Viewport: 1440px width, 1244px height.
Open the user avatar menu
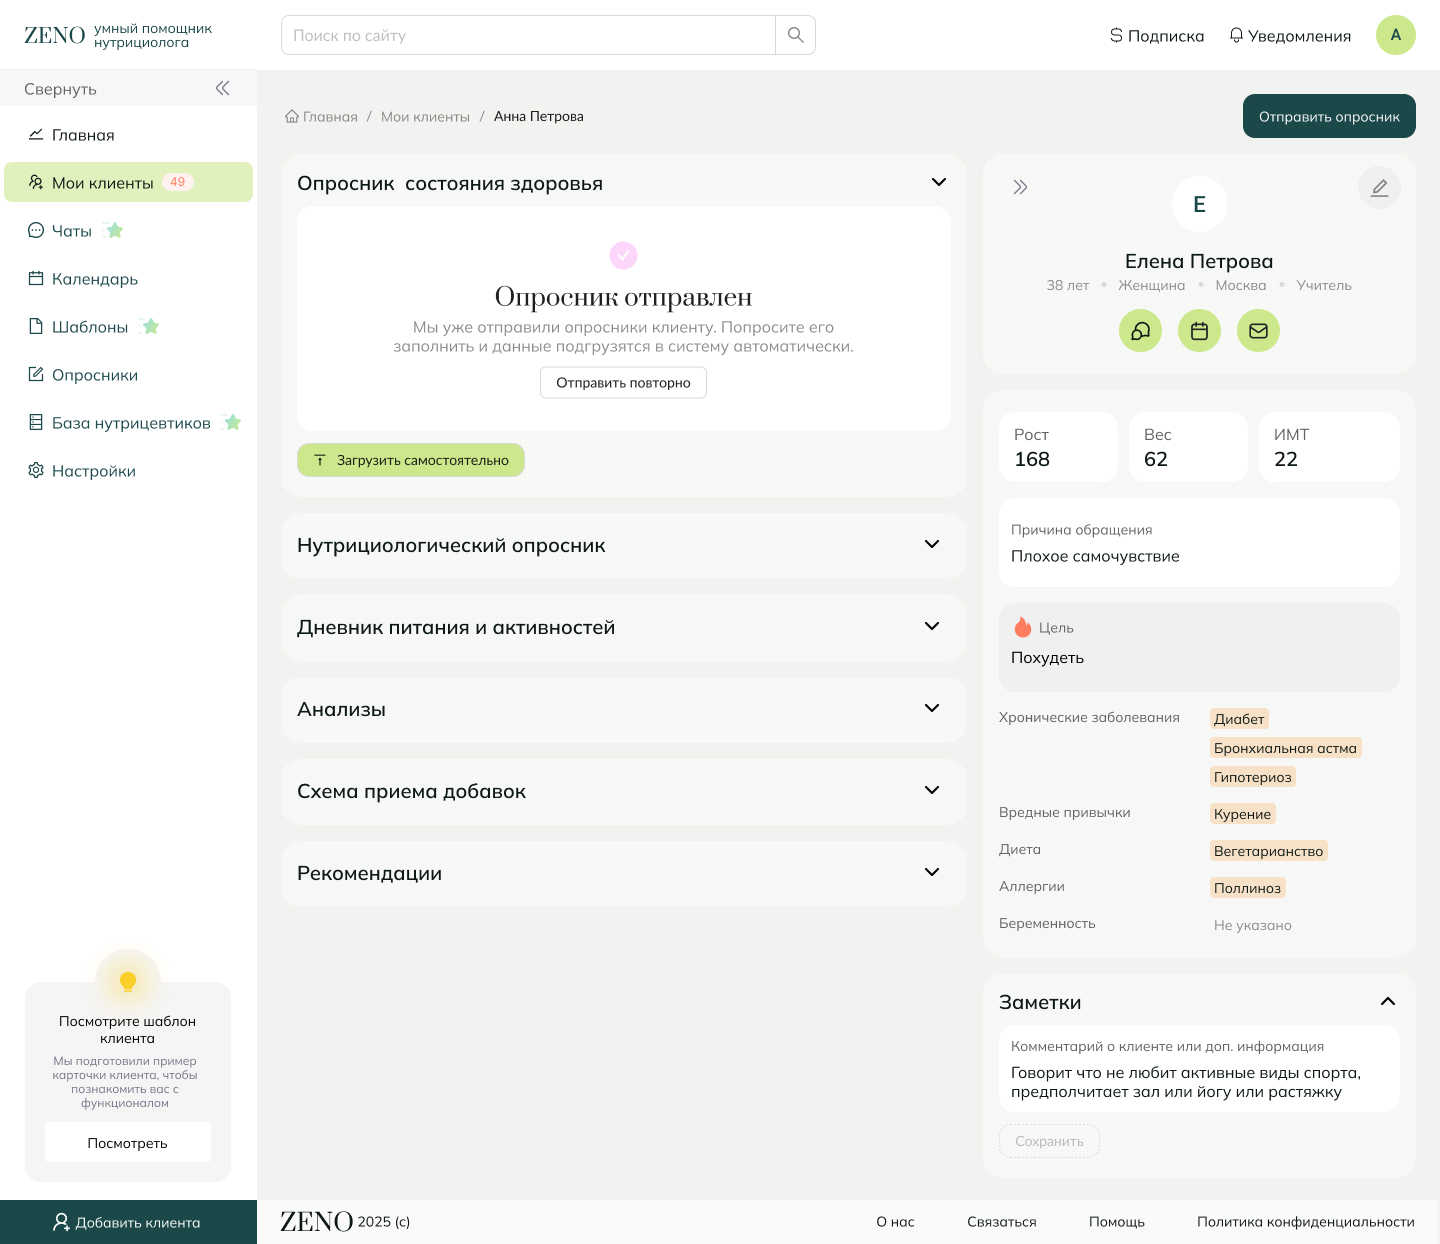pyautogui.click(x=1396, y=35)
